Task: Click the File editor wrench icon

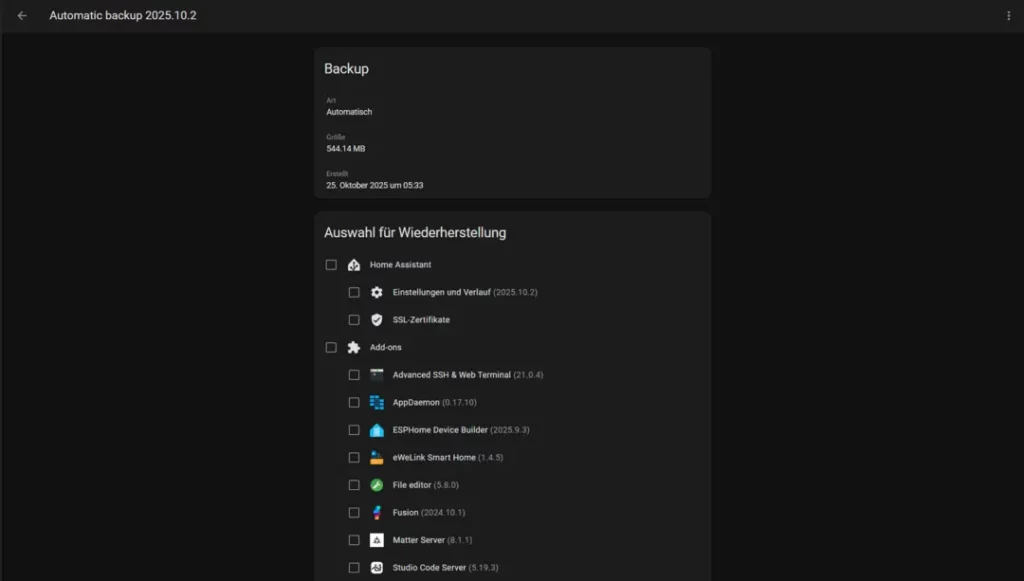Action: pos(376,485)
